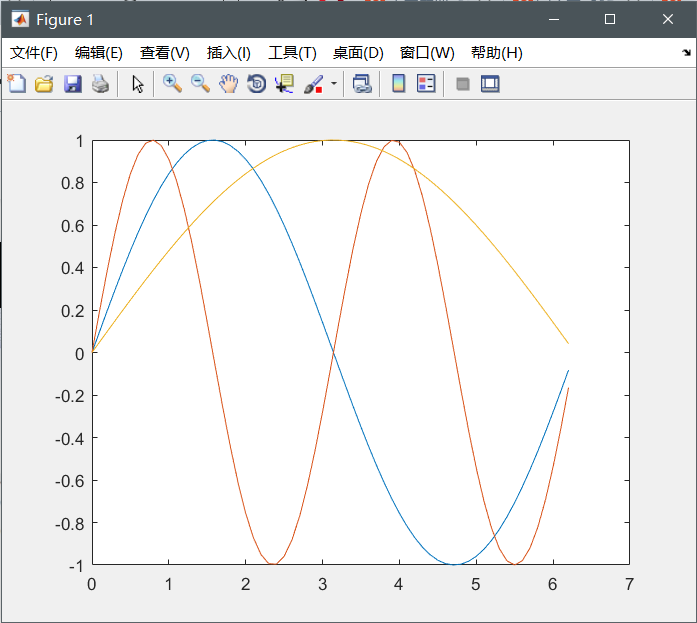Select the Rotate 3D tool
697x623 pixels.
[256, 84]
